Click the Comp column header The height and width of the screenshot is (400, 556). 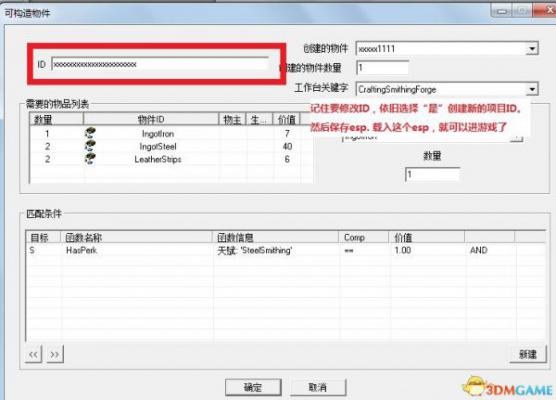coord(363,237)
